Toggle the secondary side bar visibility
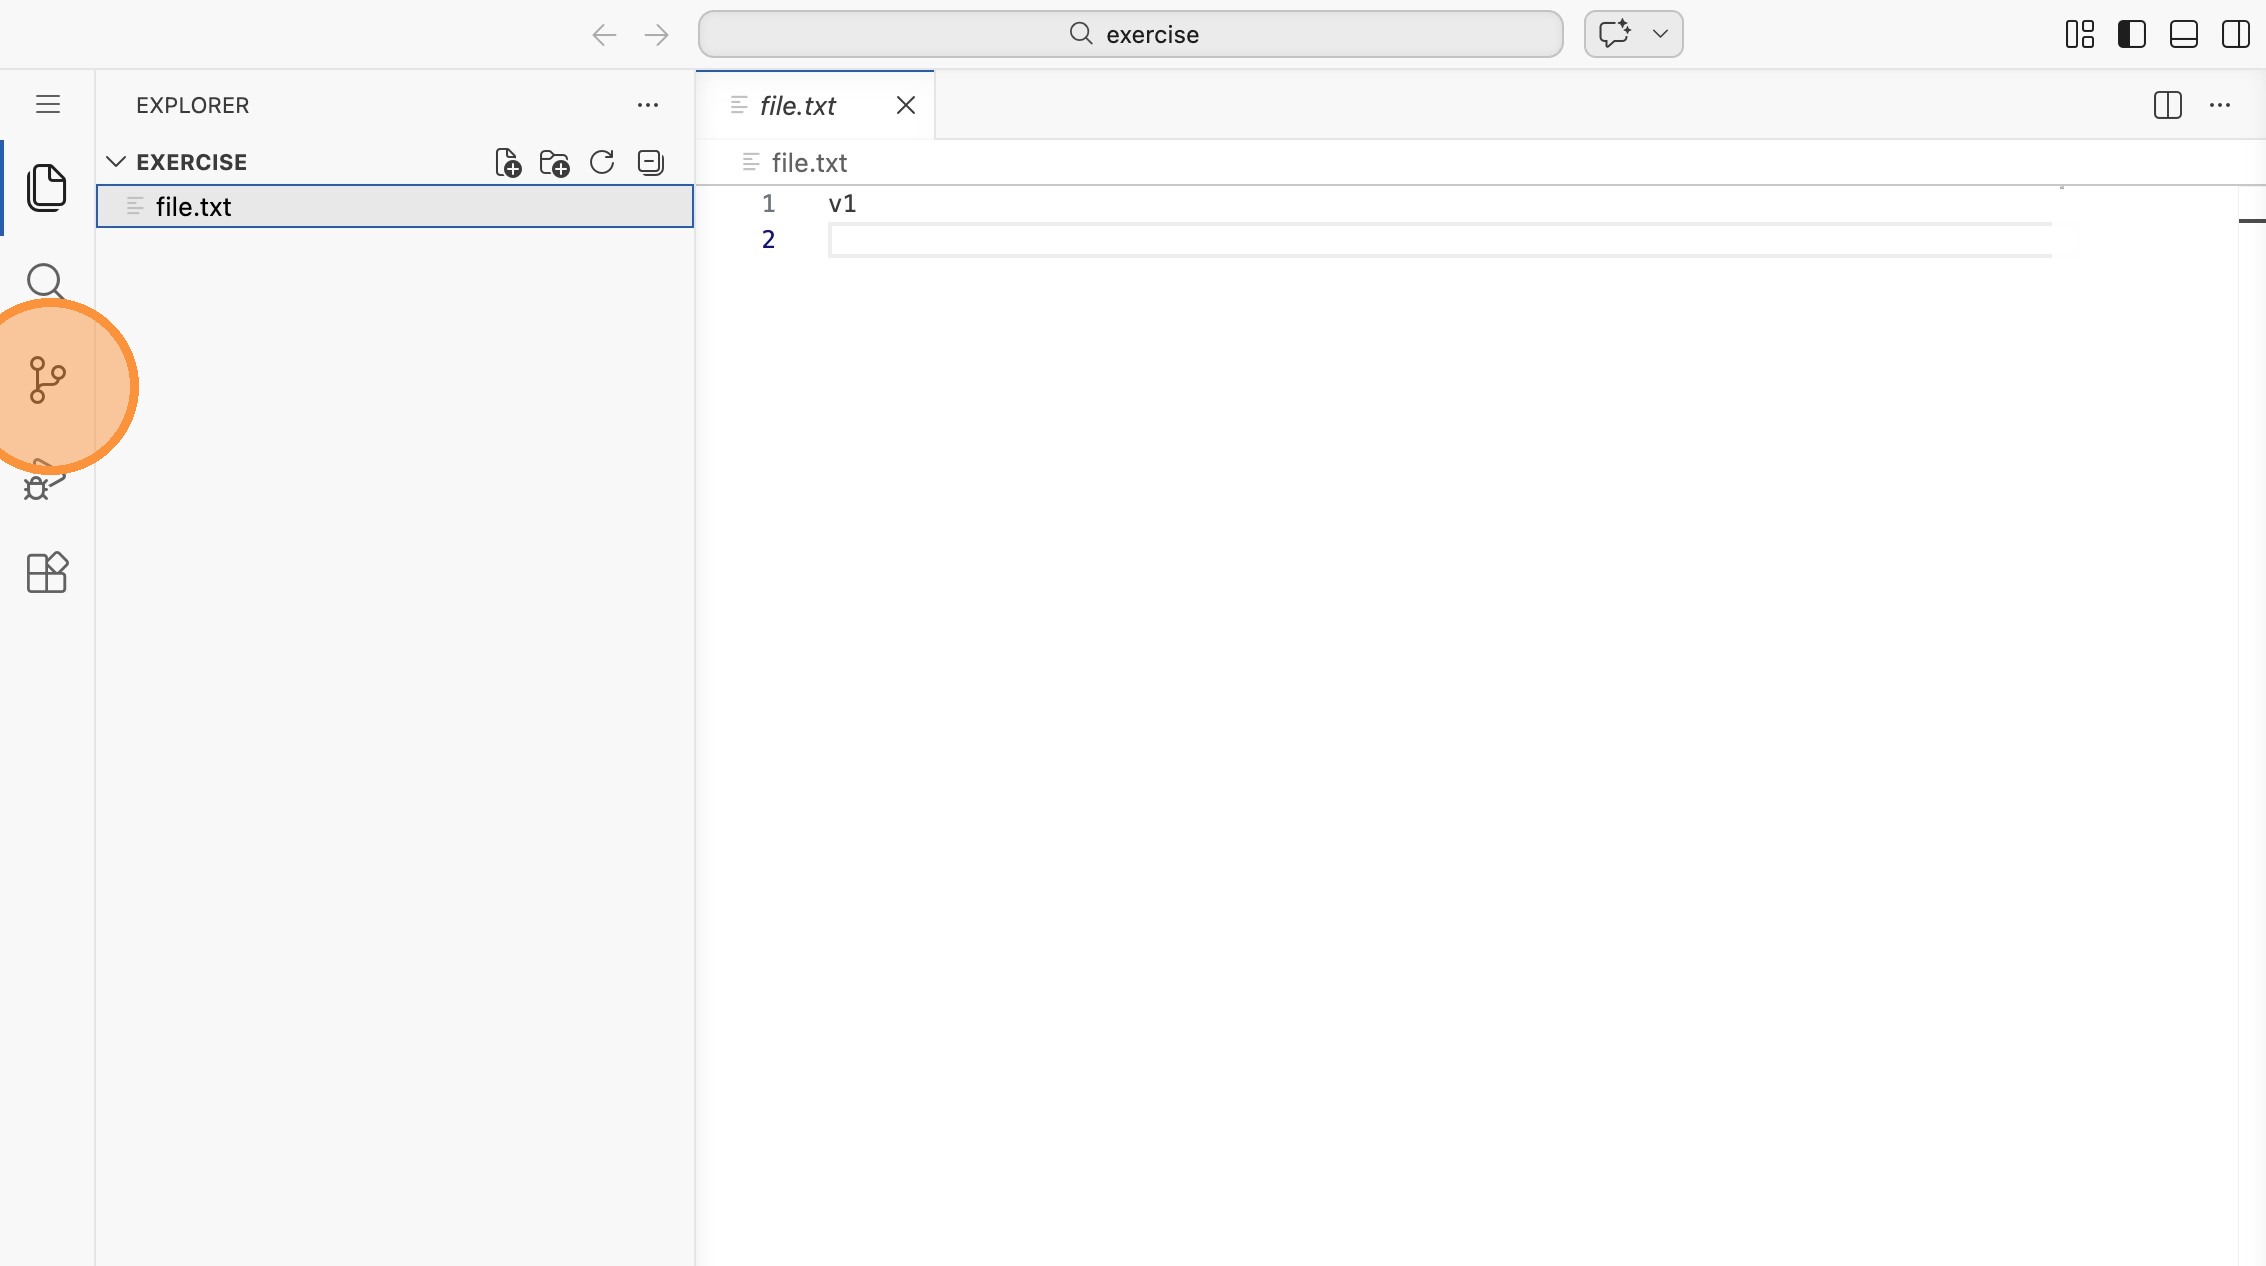 (x=2235, y=34)
